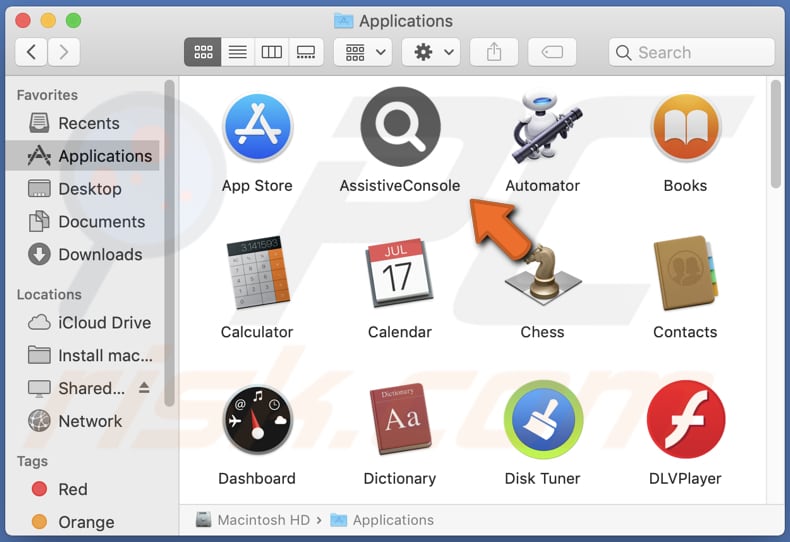Click the Edit Tags toolbar button
This screenshot has width=790, height=542.
(x=552, y=52)
